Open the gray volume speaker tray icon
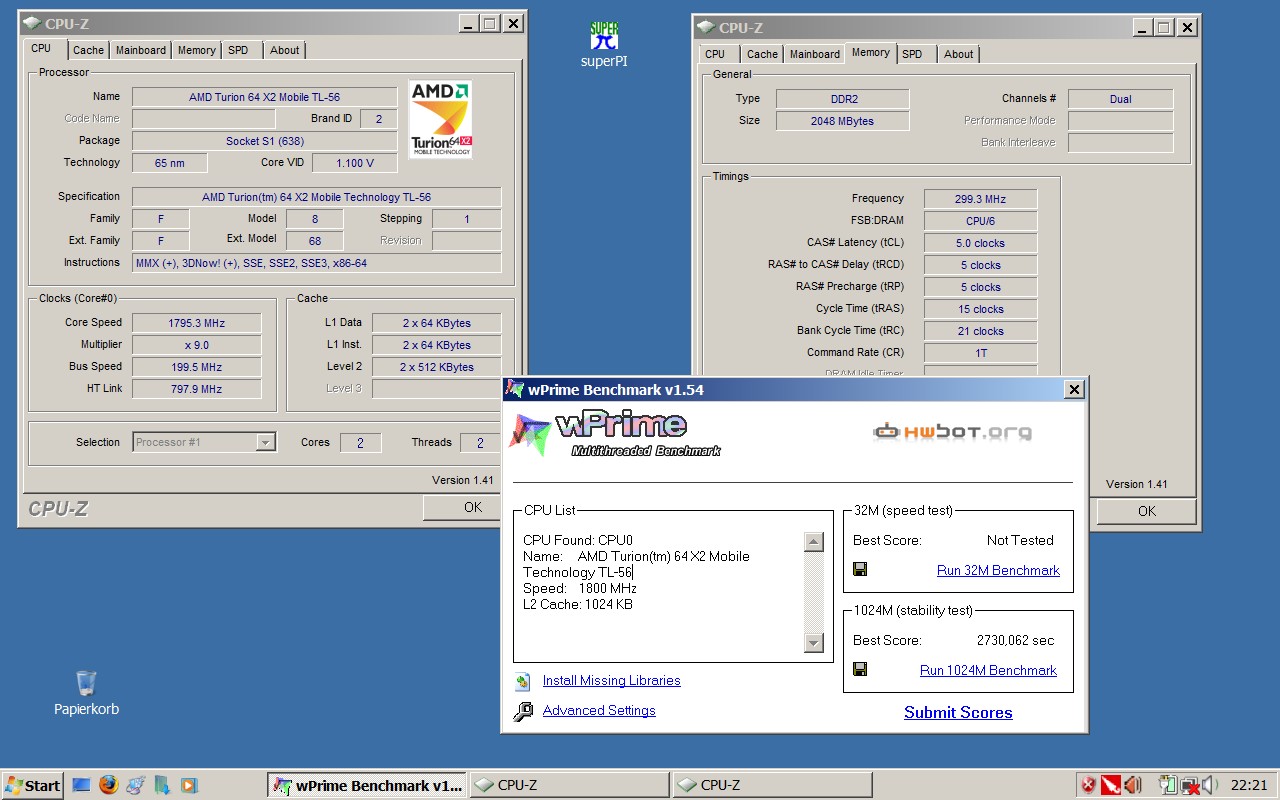1280x800 pixels. click(x=1210, y=785)
